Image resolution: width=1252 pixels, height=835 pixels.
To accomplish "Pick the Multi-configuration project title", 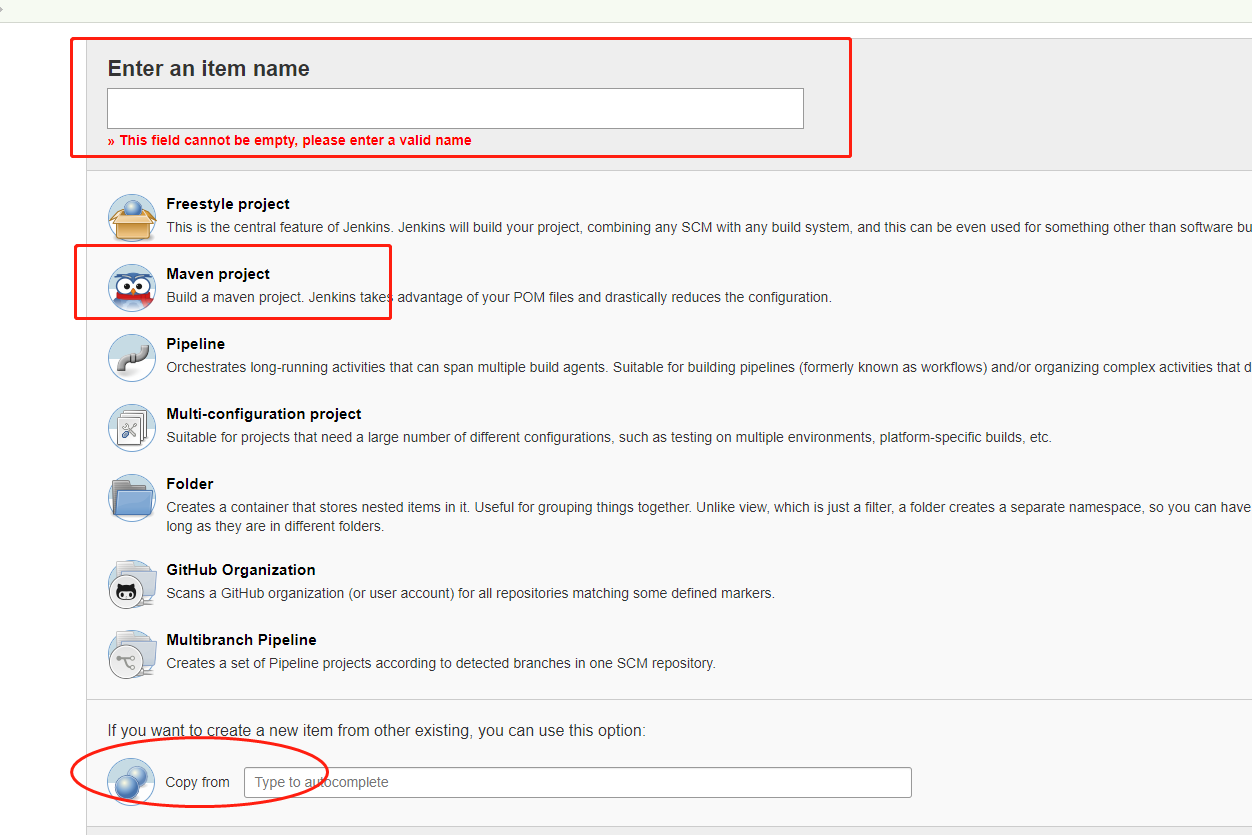I will (264, 414).
